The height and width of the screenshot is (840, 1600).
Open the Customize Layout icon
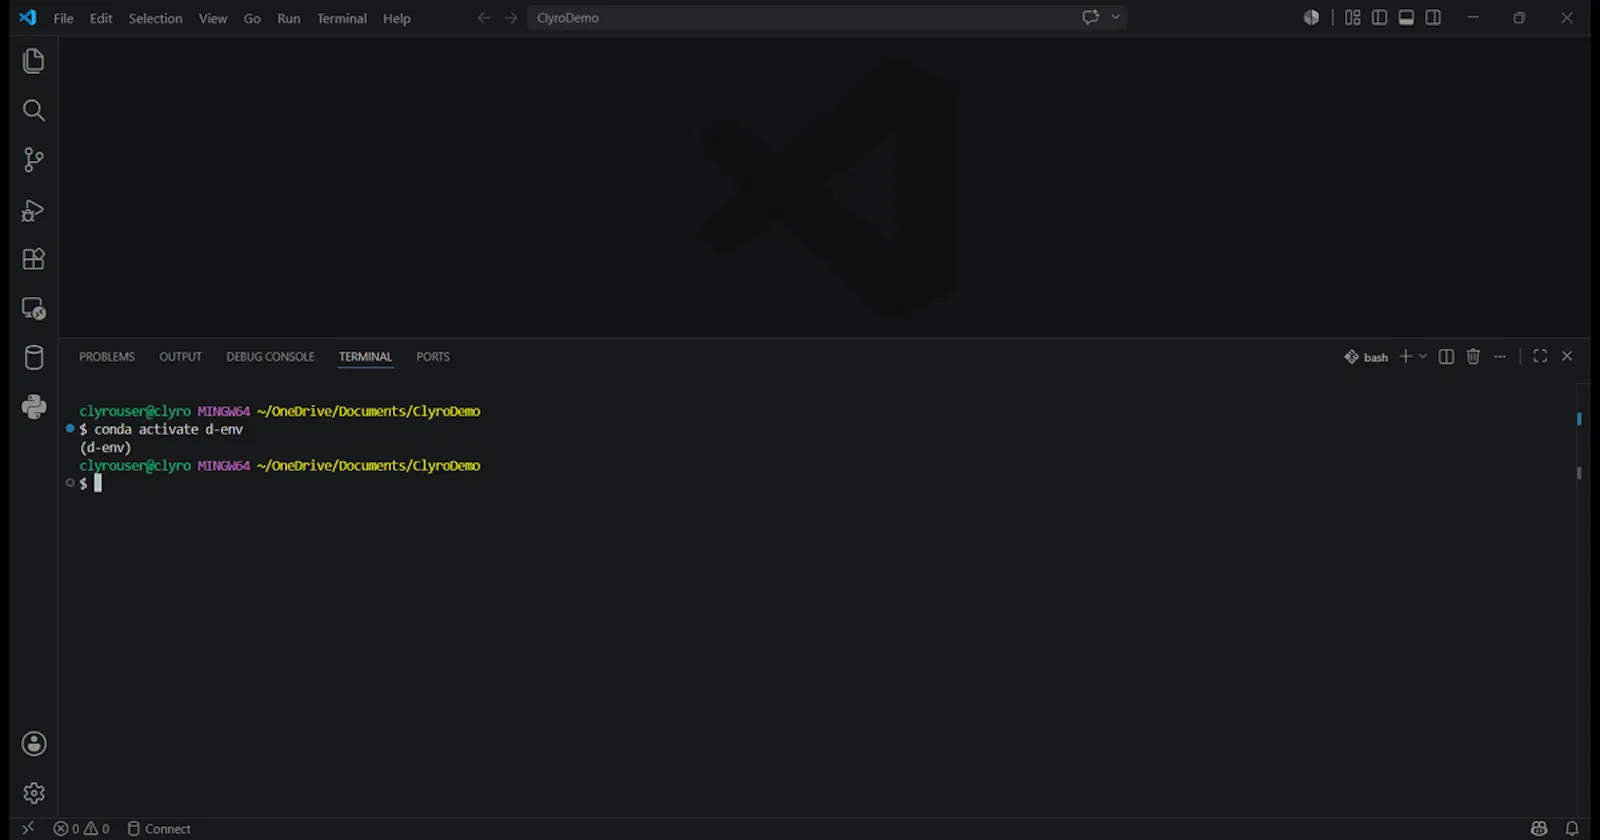pyautogui.click(x=1353, y=18)
